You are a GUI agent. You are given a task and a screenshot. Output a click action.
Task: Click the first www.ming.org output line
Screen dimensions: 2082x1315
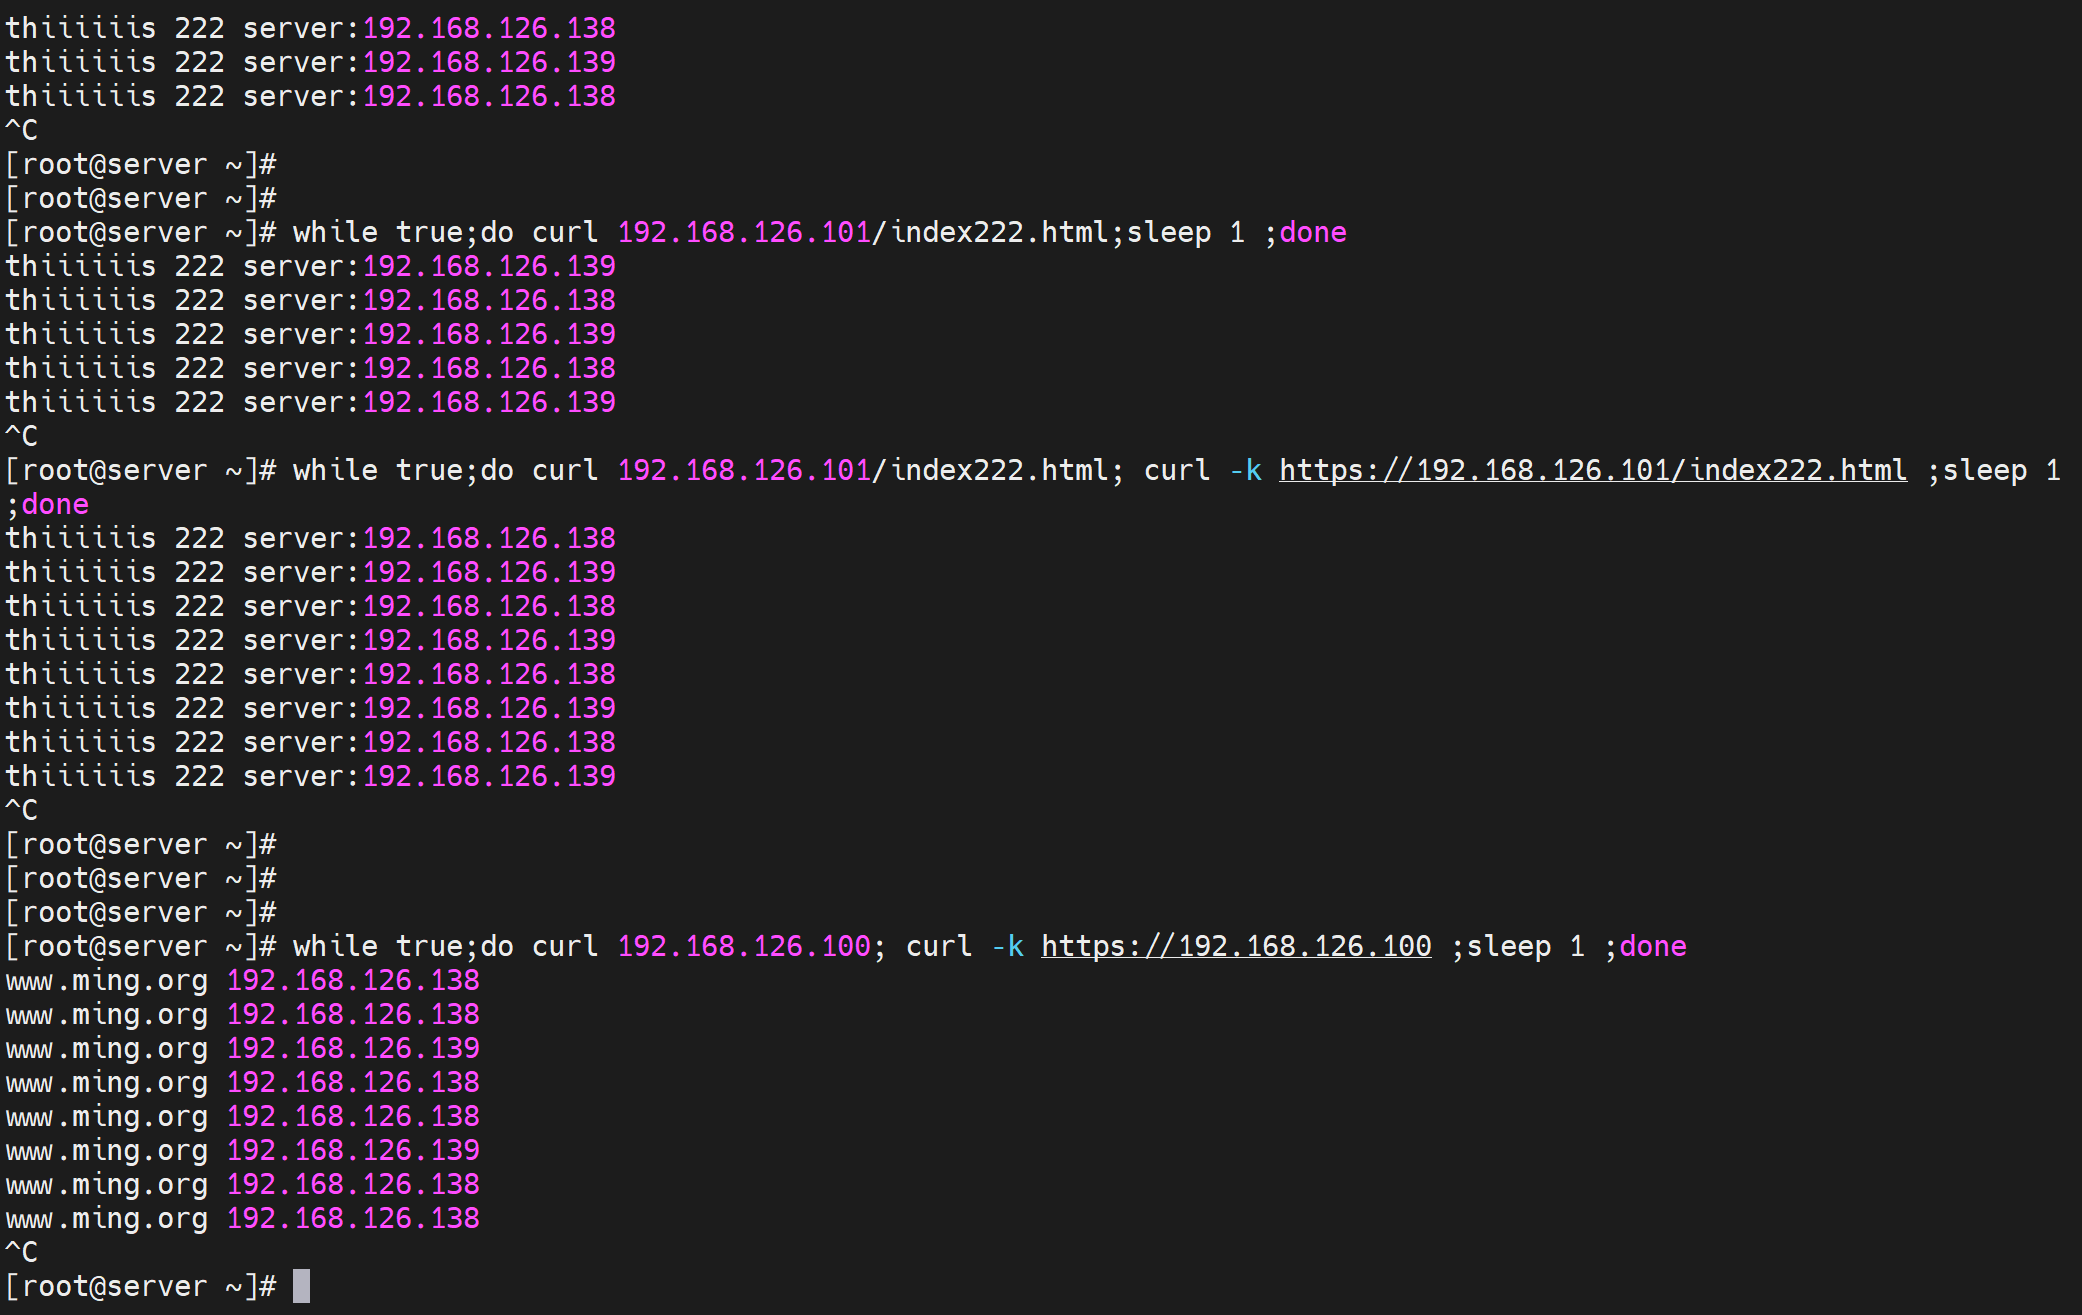[x=242, y=980]
